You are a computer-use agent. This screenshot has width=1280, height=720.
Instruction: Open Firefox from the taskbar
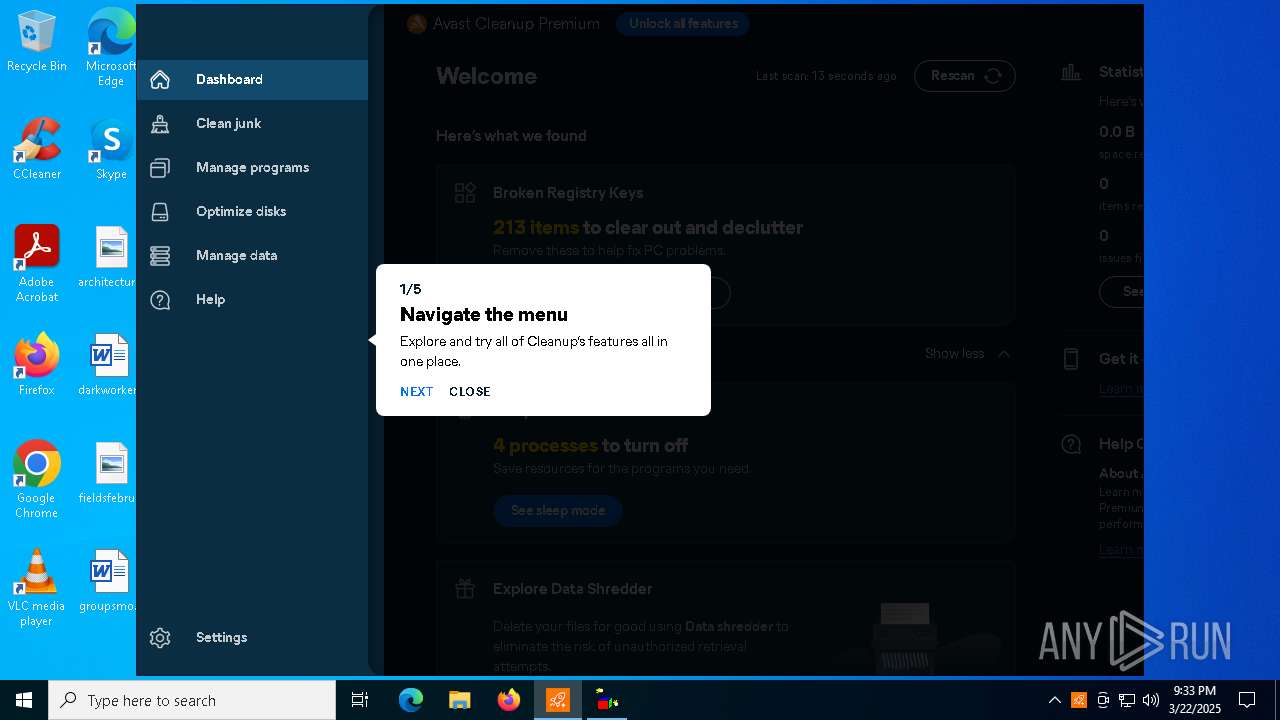click(509, 700)
